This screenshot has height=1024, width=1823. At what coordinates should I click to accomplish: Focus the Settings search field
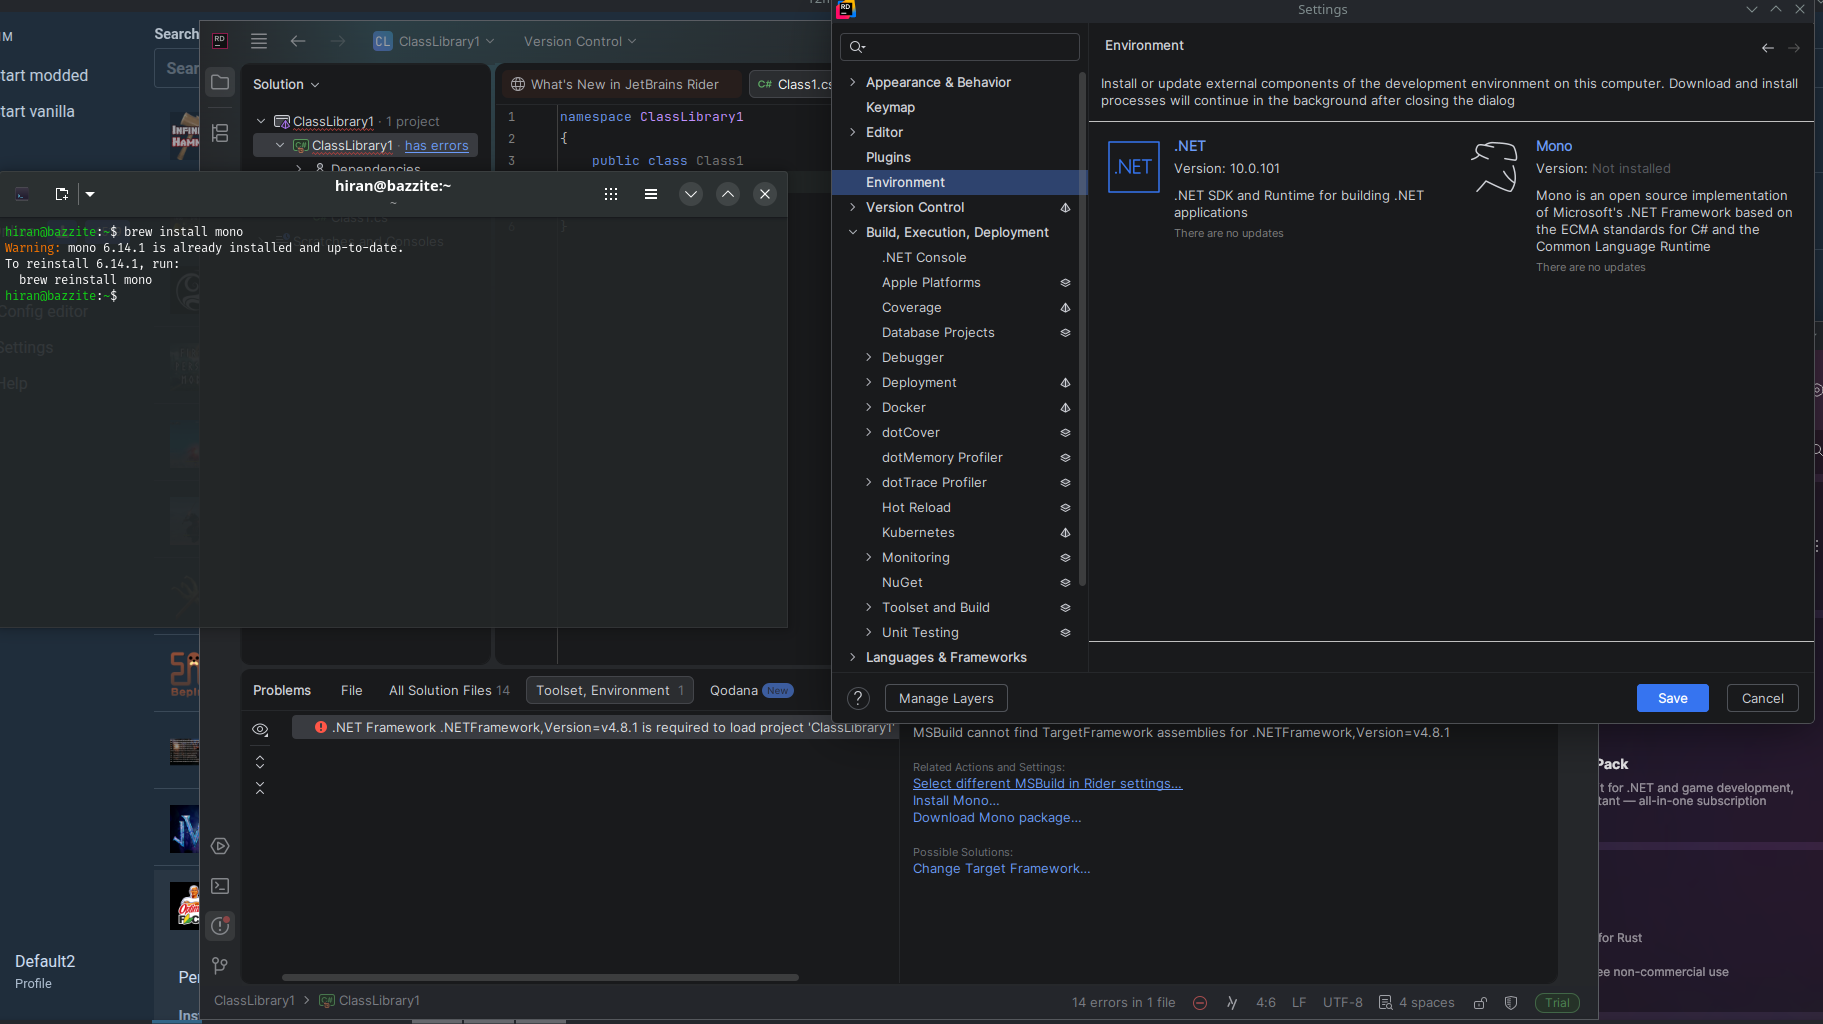(x=960, y=47)
